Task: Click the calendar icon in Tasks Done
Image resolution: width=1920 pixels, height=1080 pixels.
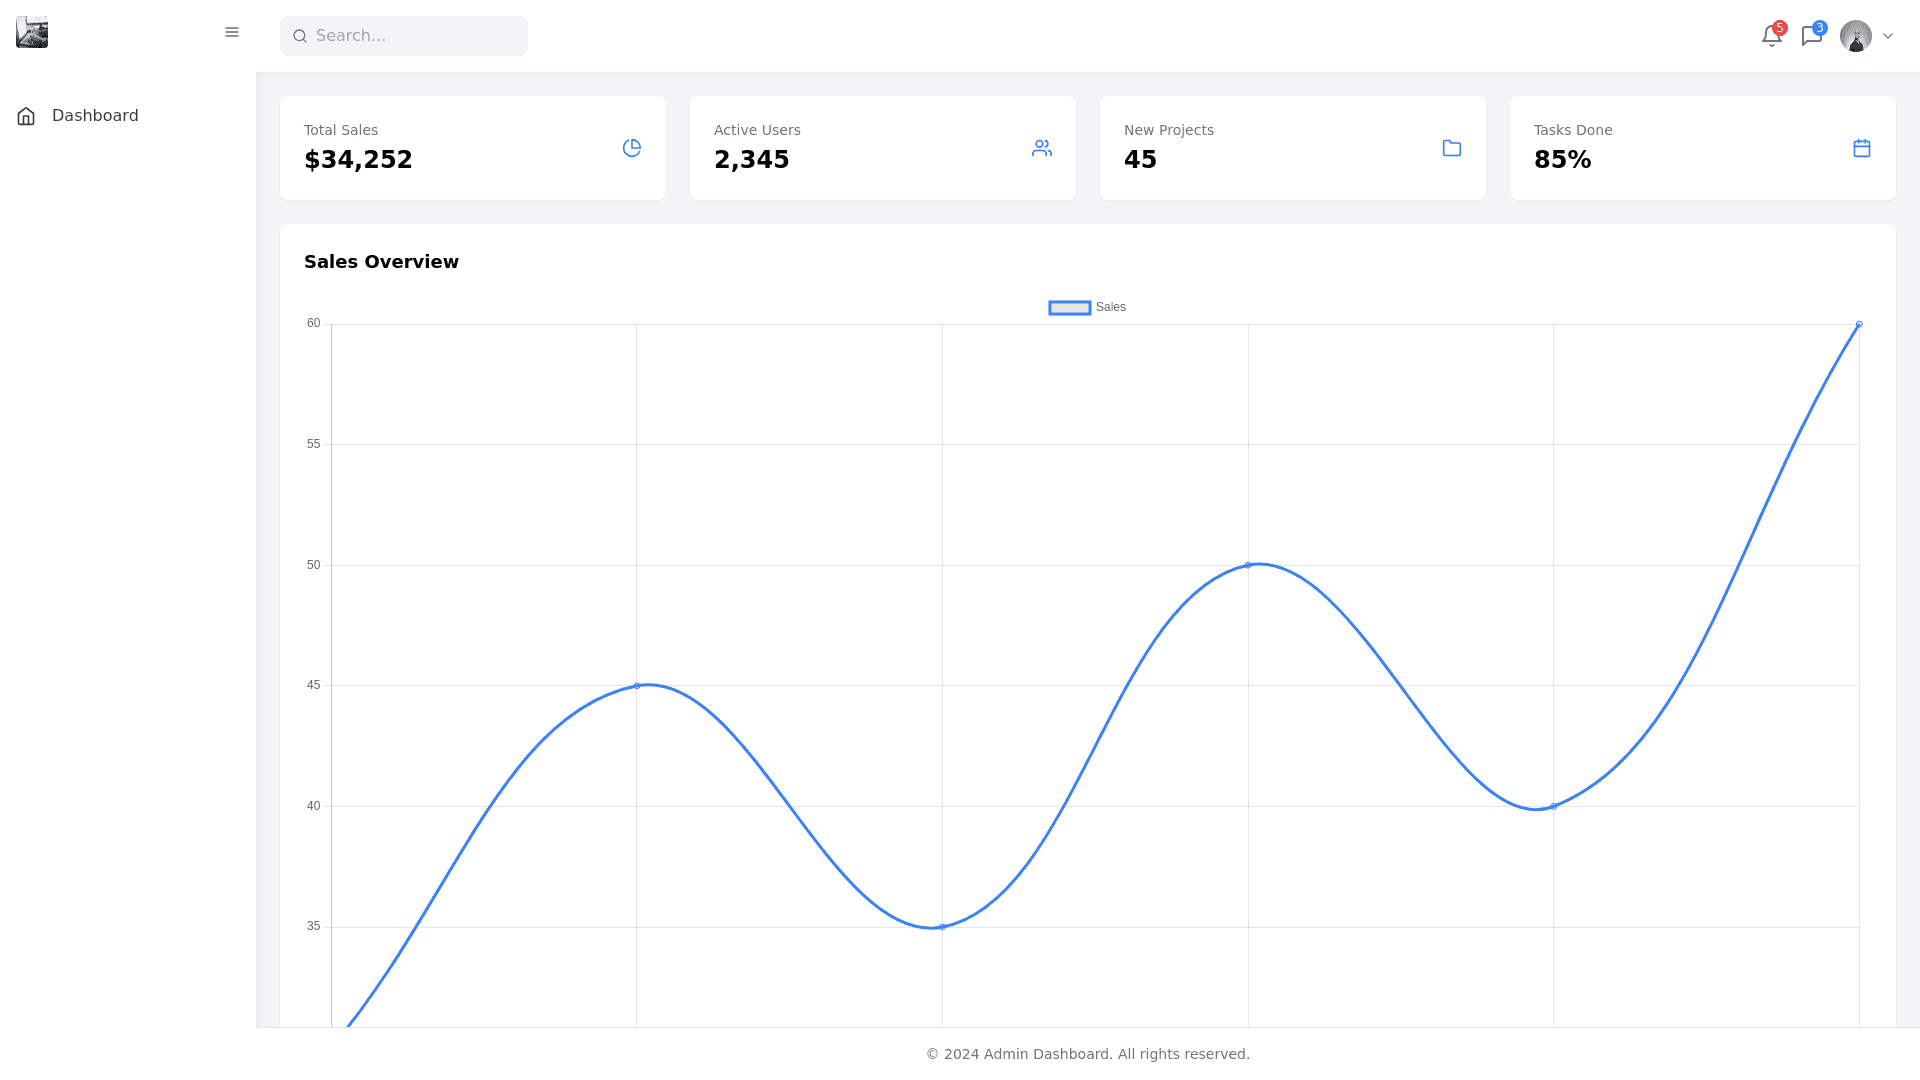Action: (1861, 148)
